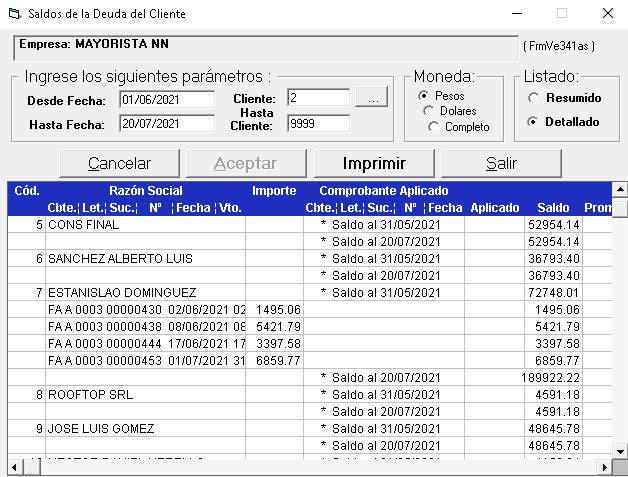
Task: Close the Saldos de la Deuda window
Action: coord(607,14)
